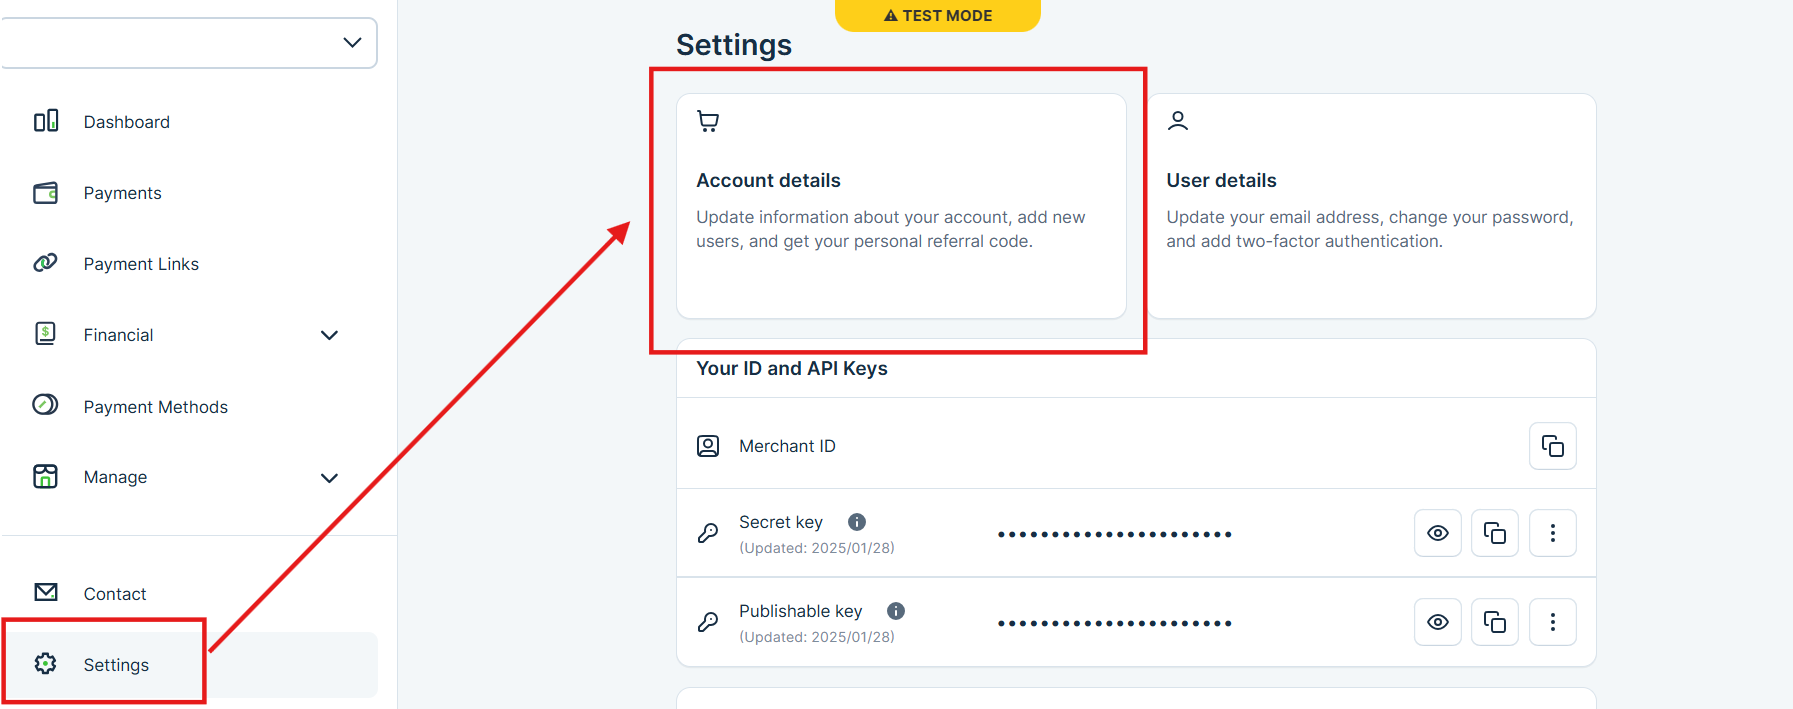This screenshot has height=709, width=1793.
Task: Click the Secret key info icon
Action: click(x=857, y=522)
